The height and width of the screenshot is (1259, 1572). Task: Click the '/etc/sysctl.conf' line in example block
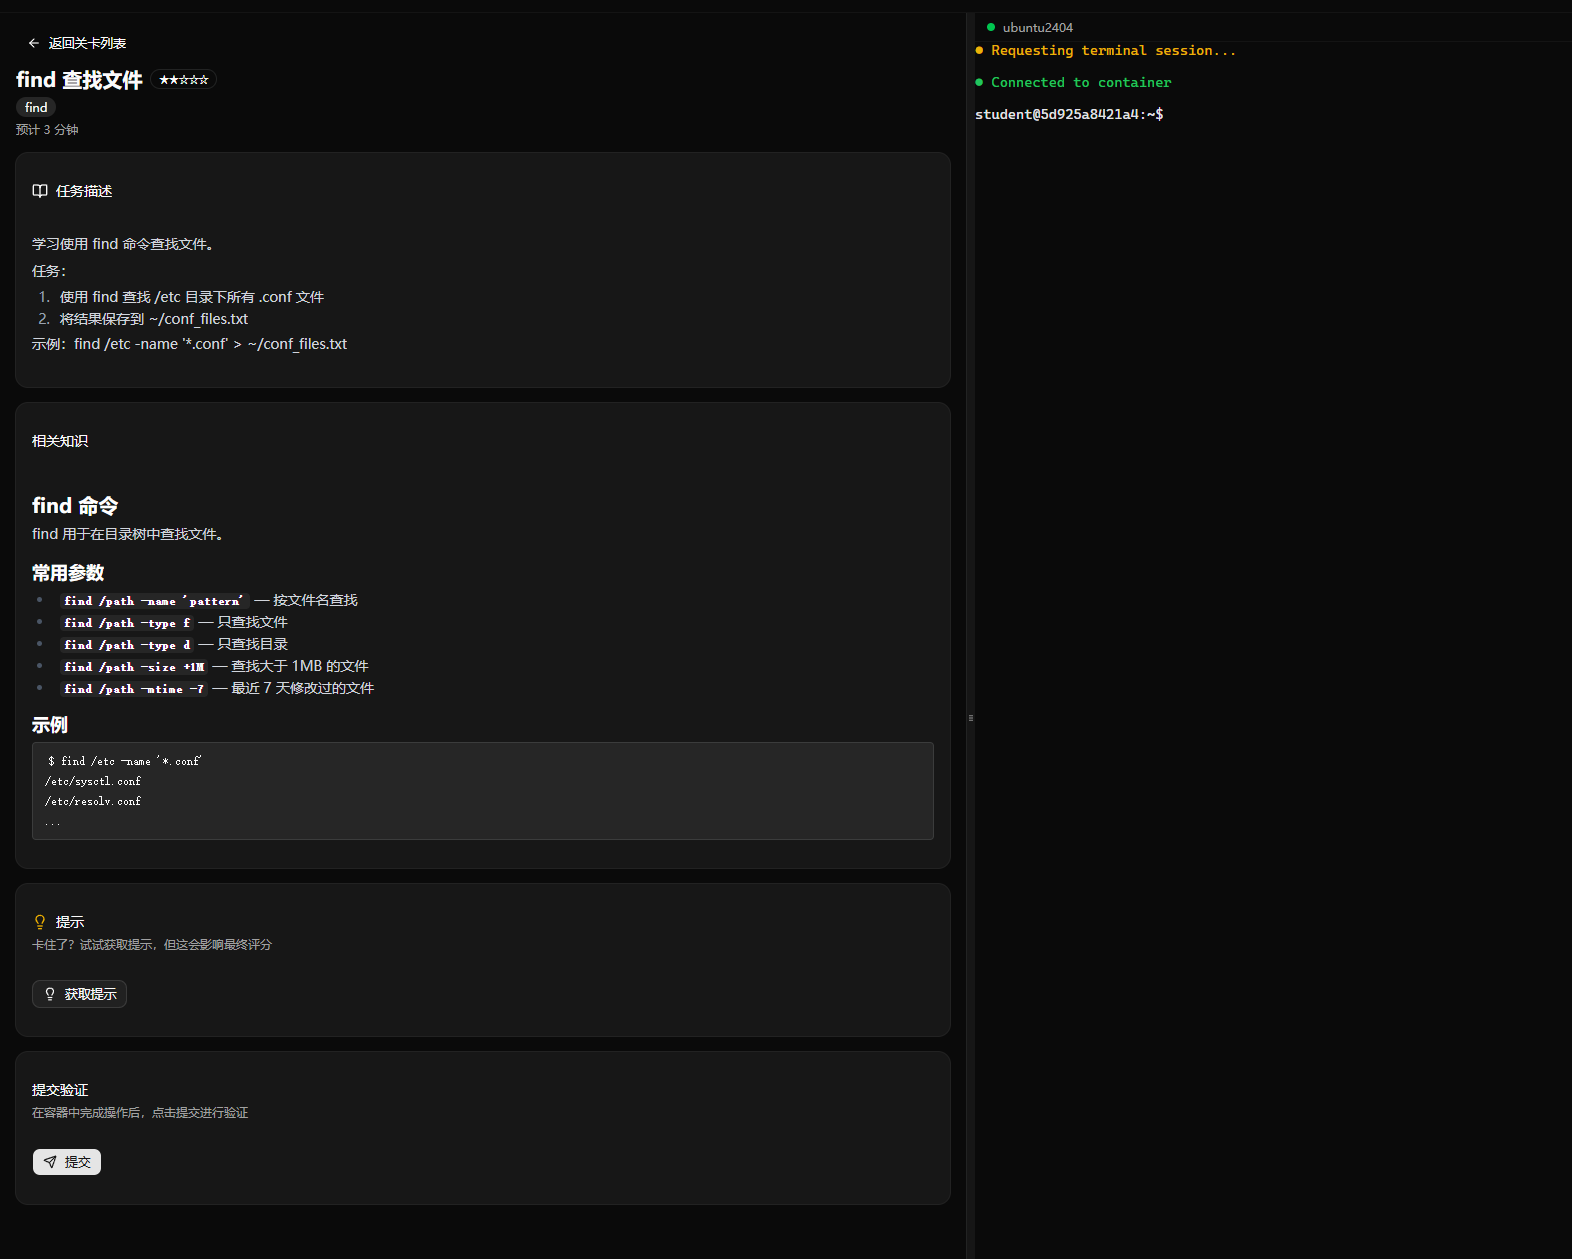(x=93, y=781)
